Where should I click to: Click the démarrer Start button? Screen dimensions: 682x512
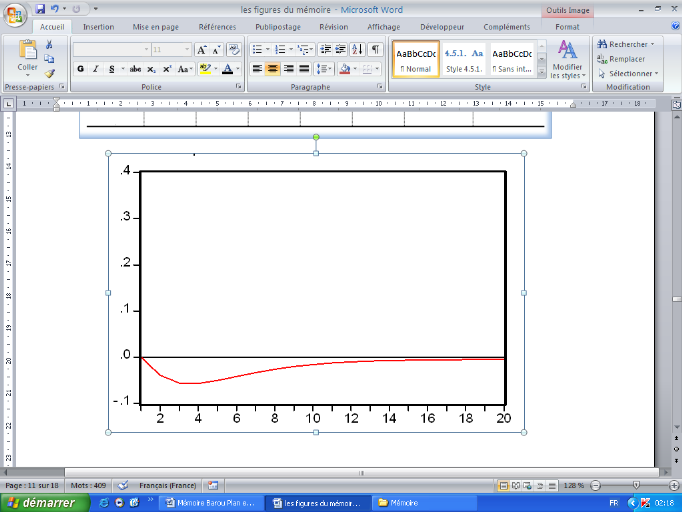coord(38,503)
